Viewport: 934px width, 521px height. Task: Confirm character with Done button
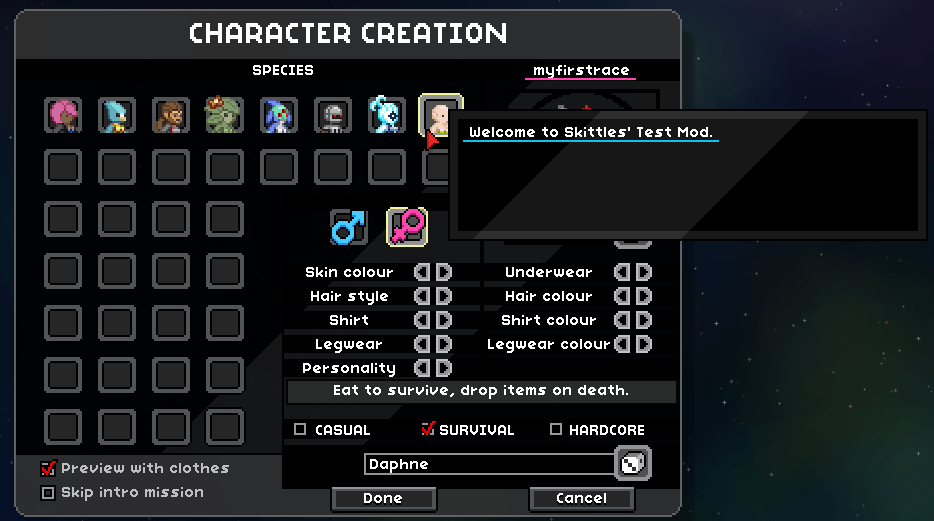[x=383, y=498]
